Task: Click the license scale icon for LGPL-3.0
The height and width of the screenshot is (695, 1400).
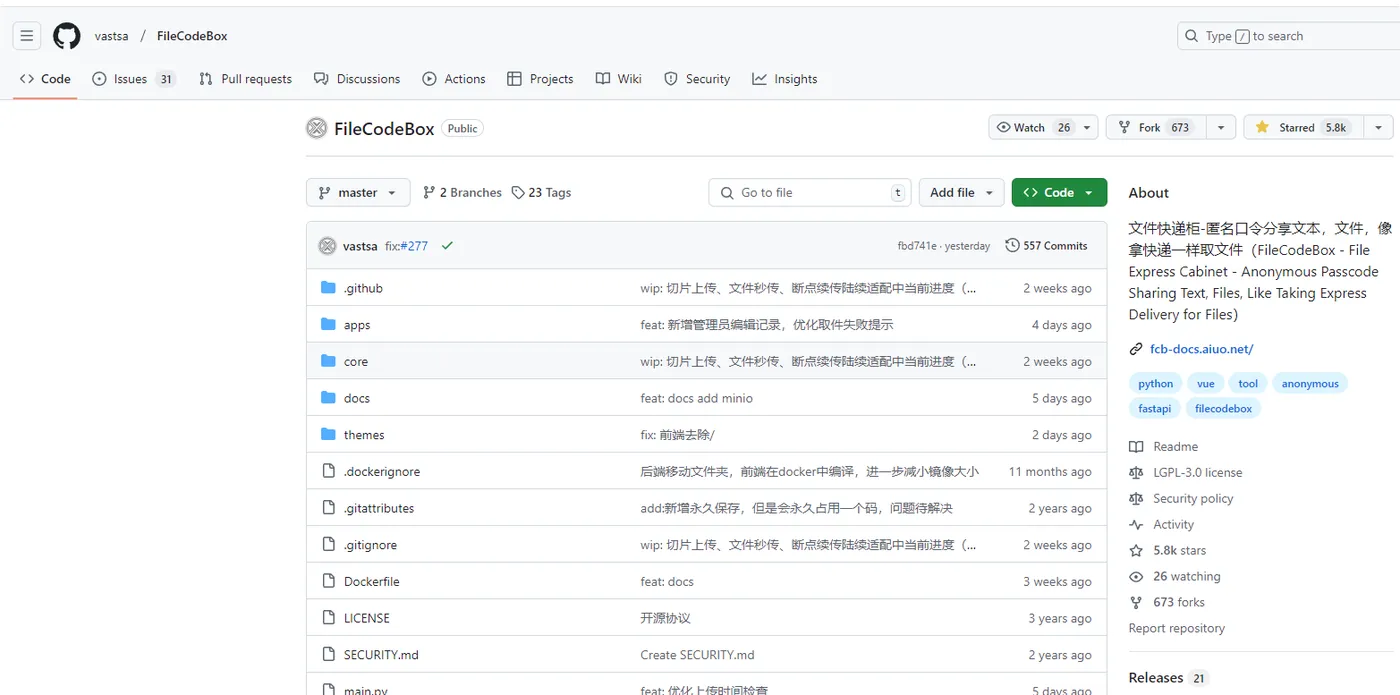Action: click(1136, 473)
